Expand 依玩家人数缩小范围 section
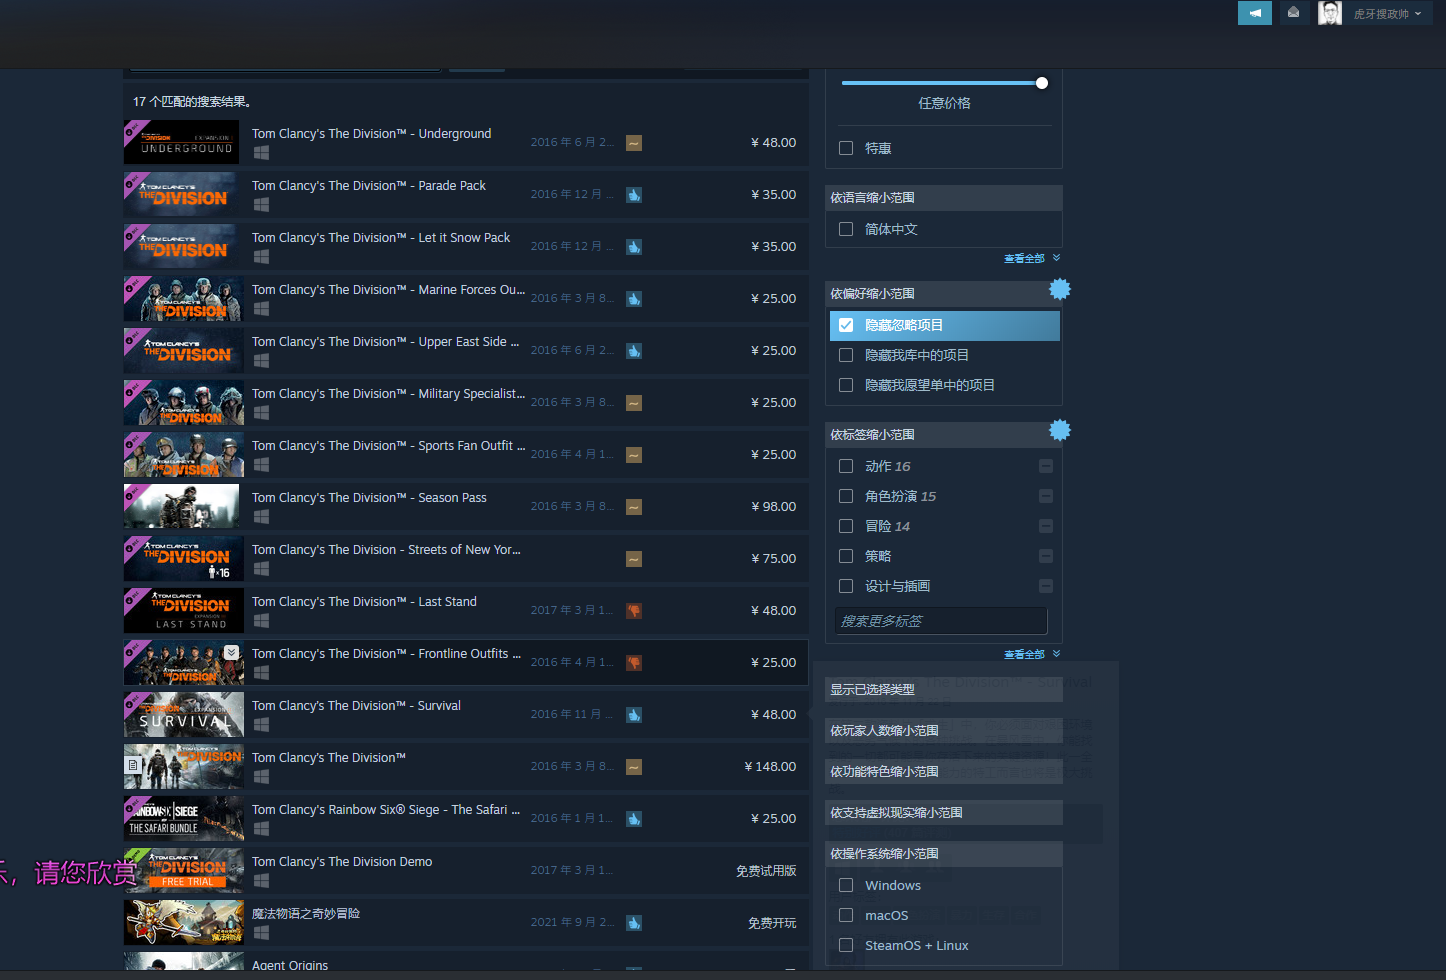1446x980 pixels. coord(944,730)
